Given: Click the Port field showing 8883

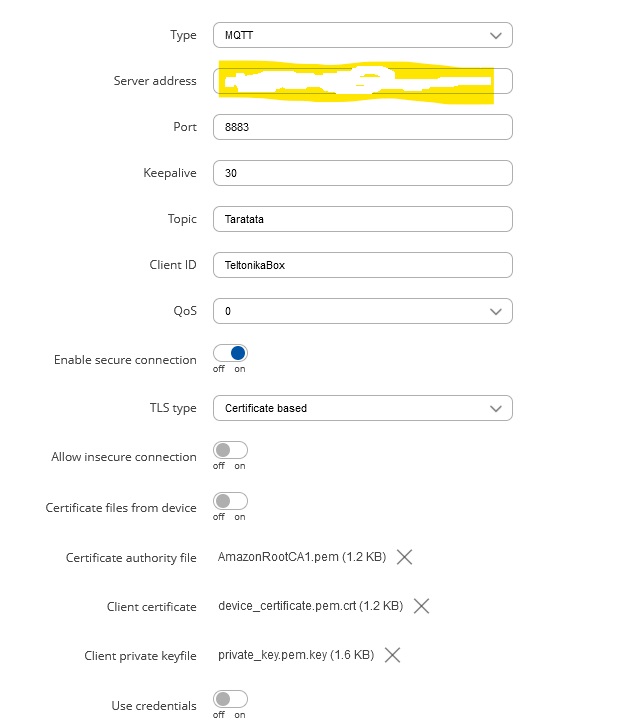Looking at the screenshot, I should click(363, 127).
